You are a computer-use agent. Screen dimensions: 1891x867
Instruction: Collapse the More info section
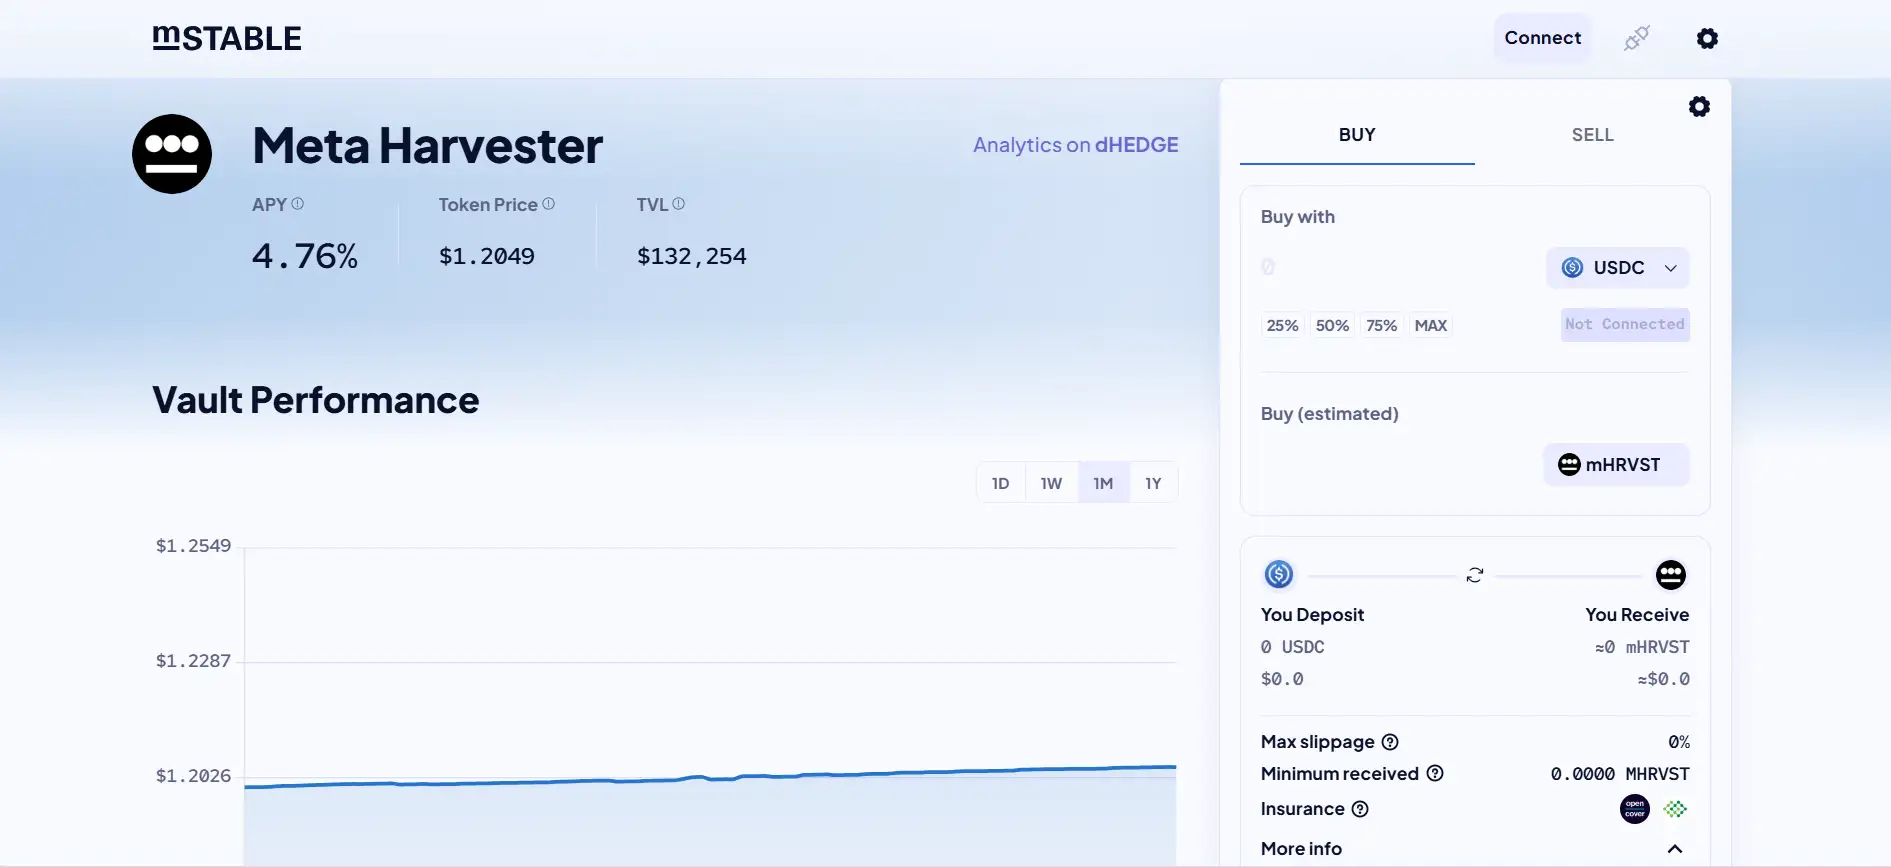(x=1675, y=849)
